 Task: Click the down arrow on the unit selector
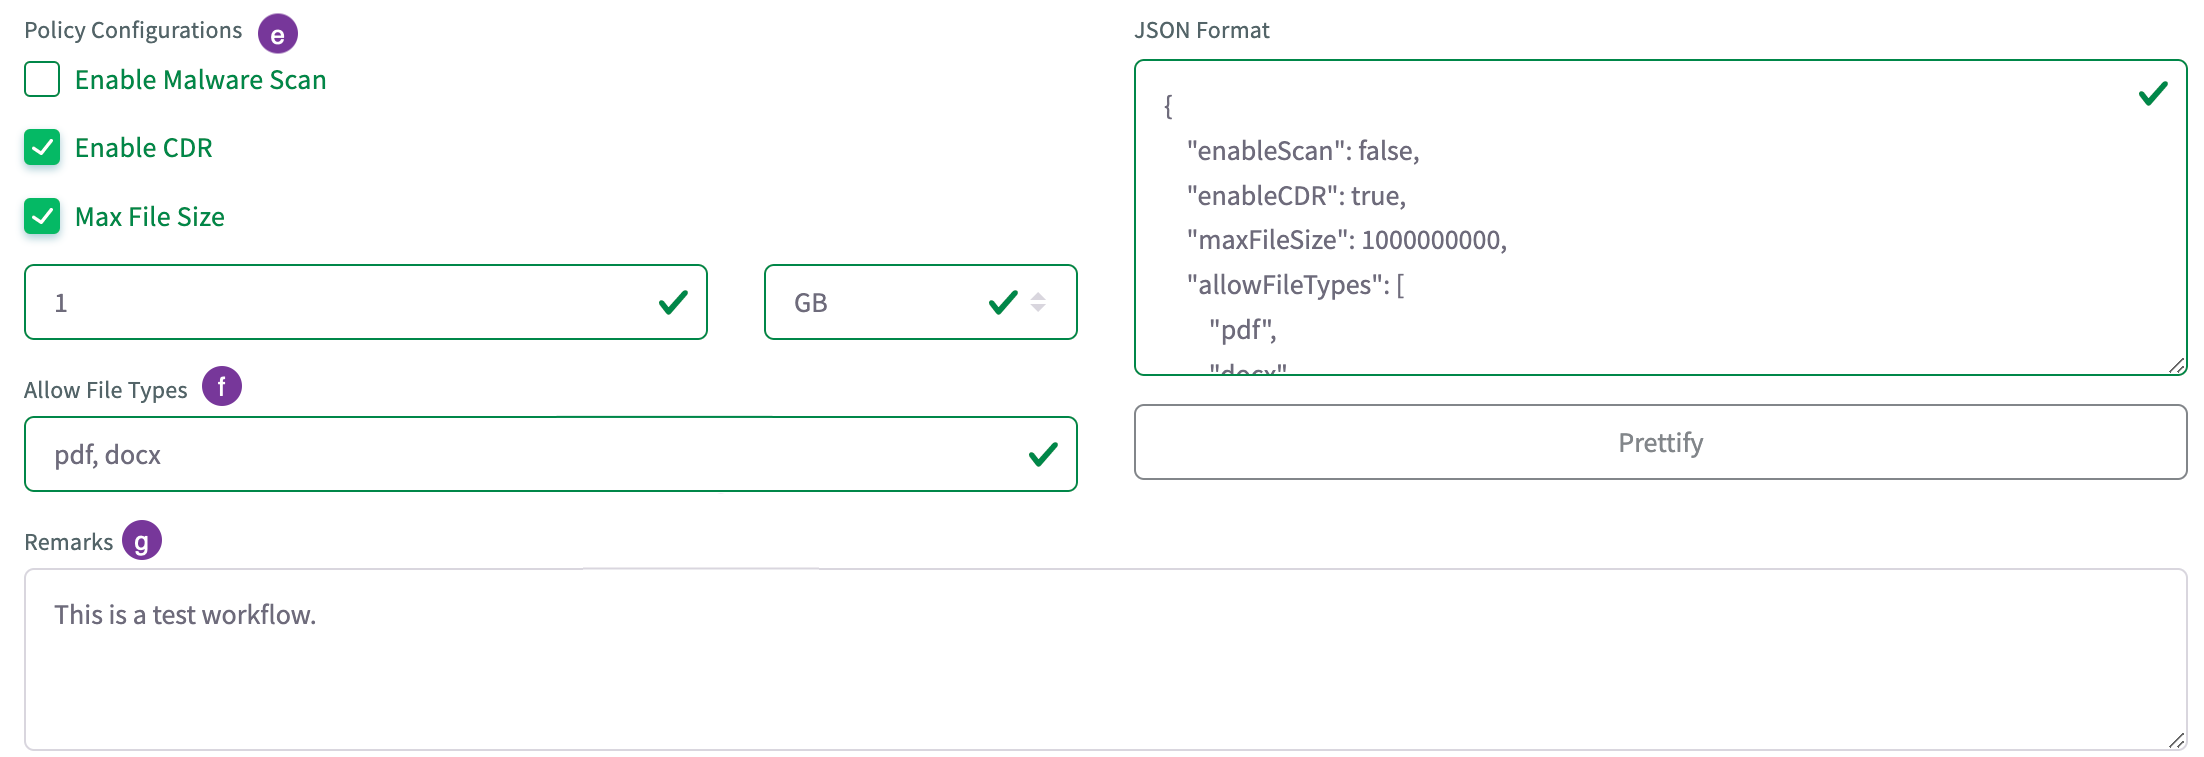click(1037, 308)
